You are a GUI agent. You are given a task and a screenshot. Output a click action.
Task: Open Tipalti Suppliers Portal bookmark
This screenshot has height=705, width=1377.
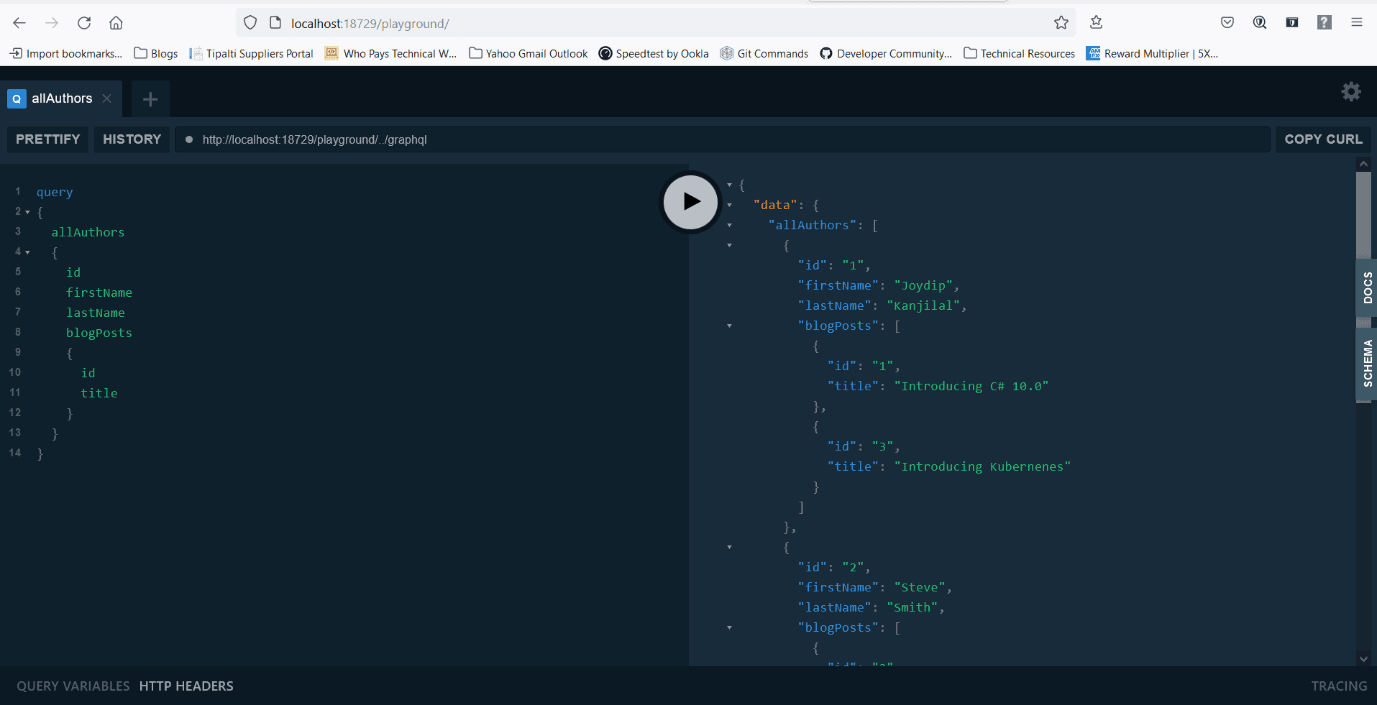pyautogui.click(x=251, y=54)
